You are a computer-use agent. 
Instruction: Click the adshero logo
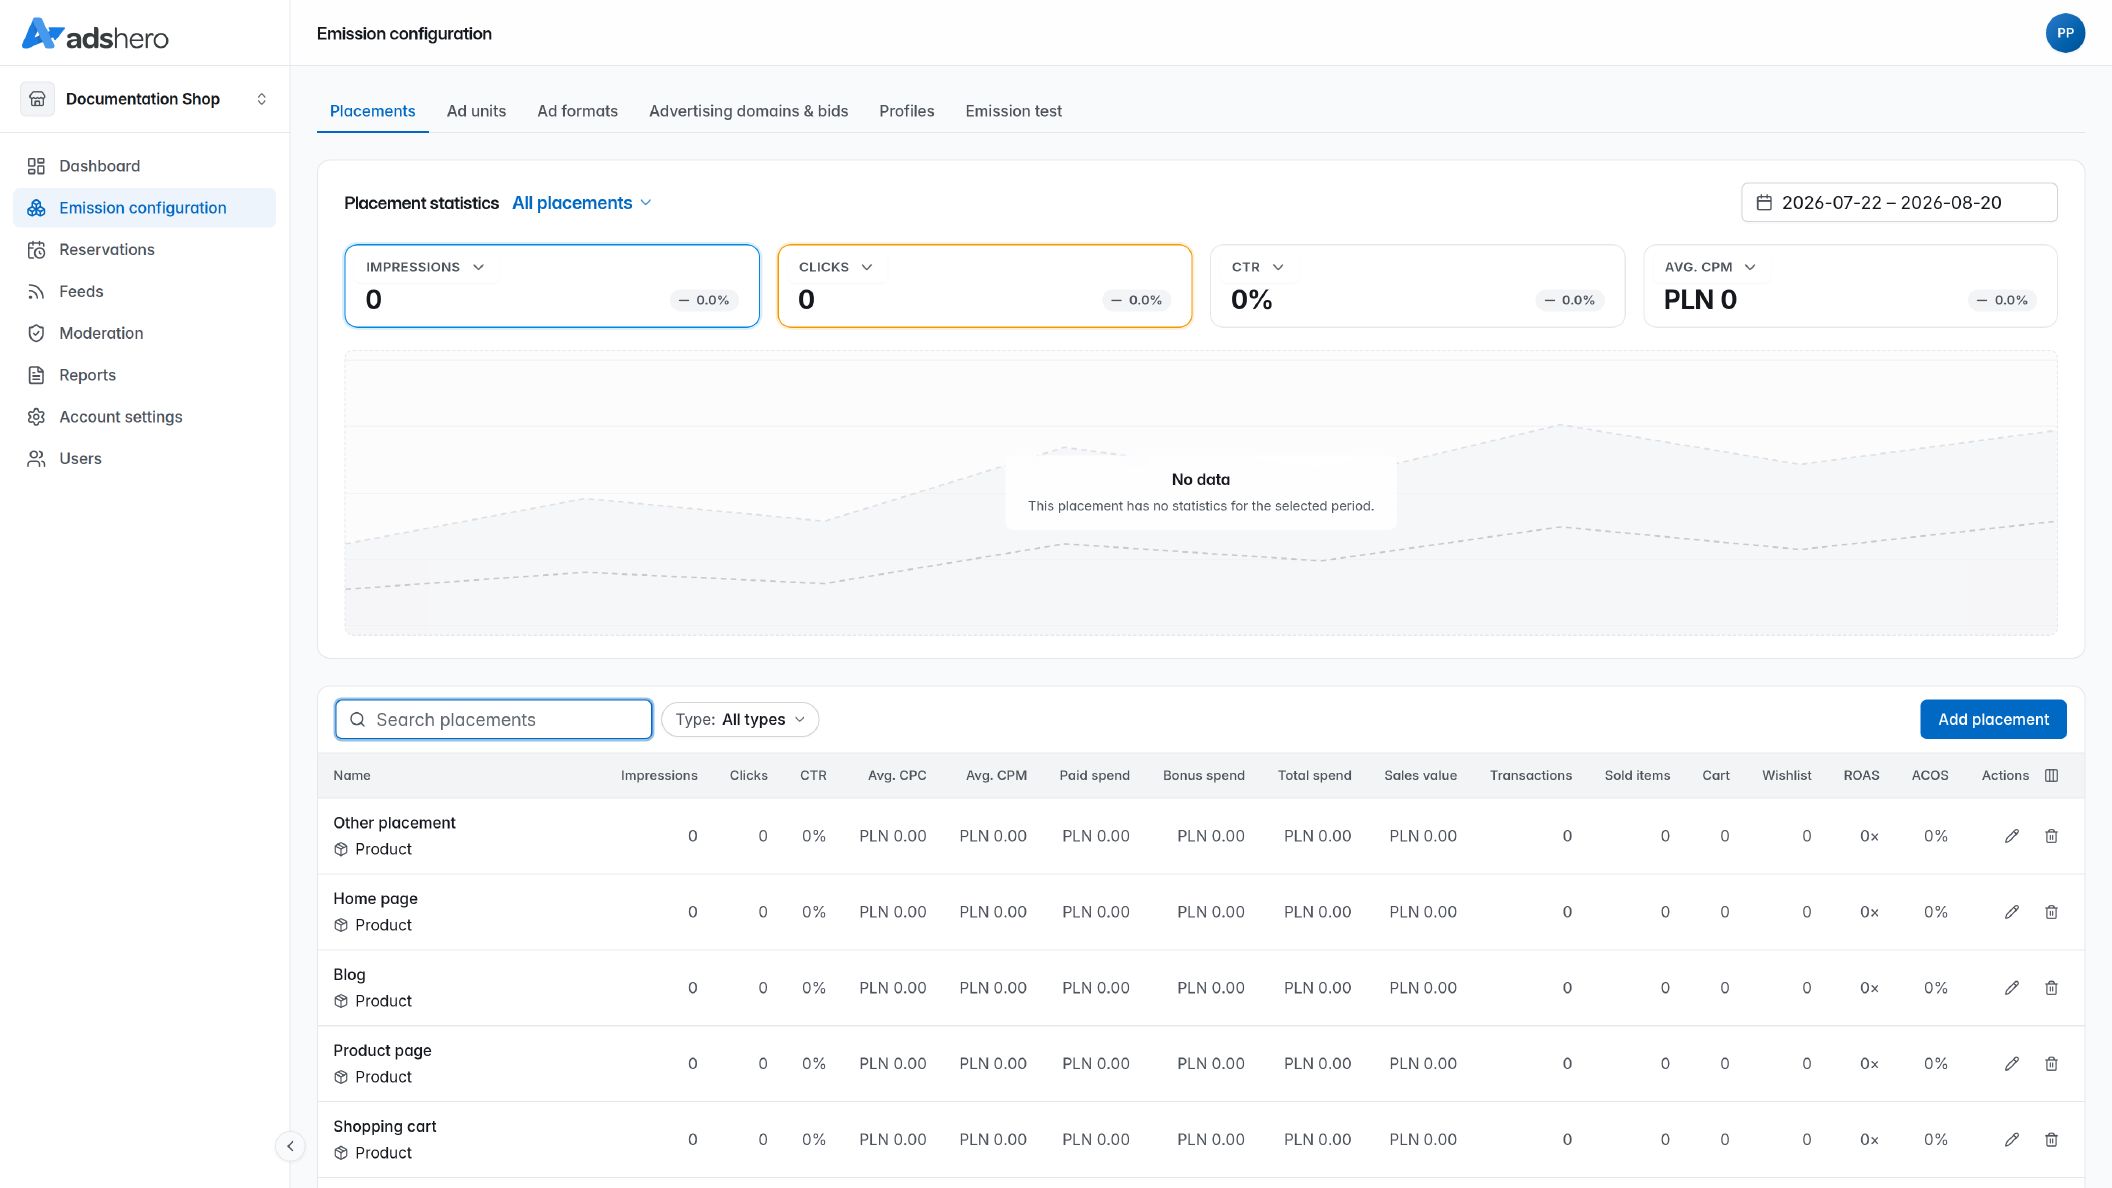click(x=95, y=35)
